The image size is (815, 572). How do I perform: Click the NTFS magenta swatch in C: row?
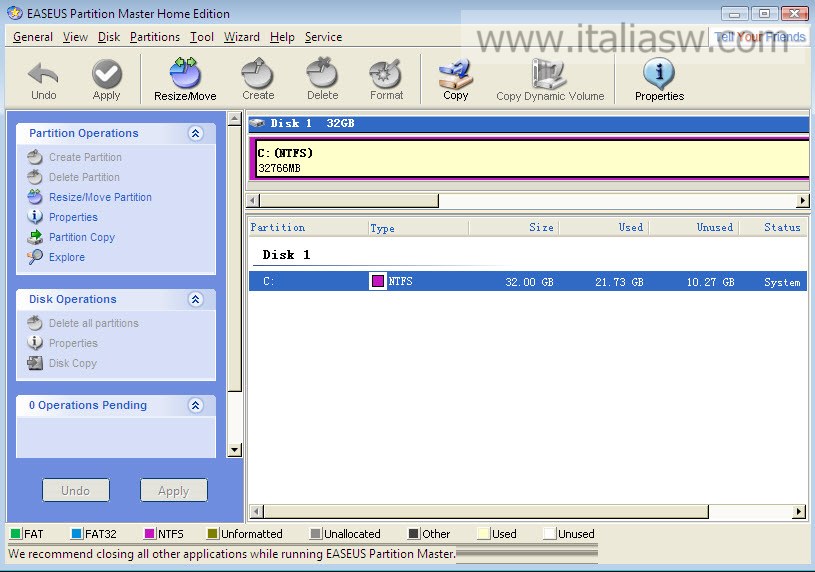(x=378, y=281)
